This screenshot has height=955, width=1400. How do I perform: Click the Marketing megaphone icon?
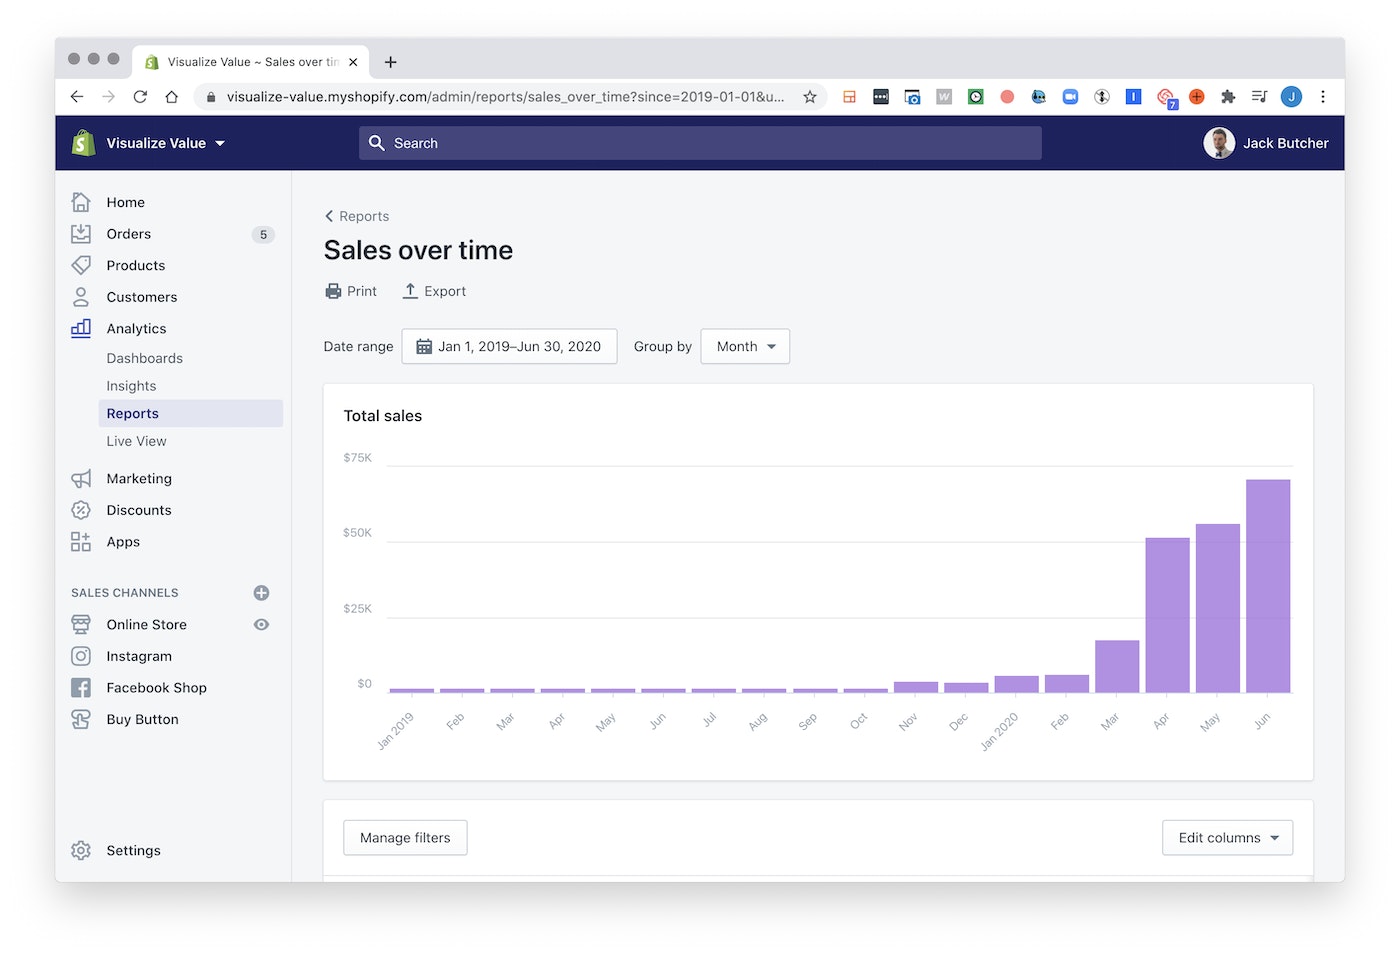[81, 479]
